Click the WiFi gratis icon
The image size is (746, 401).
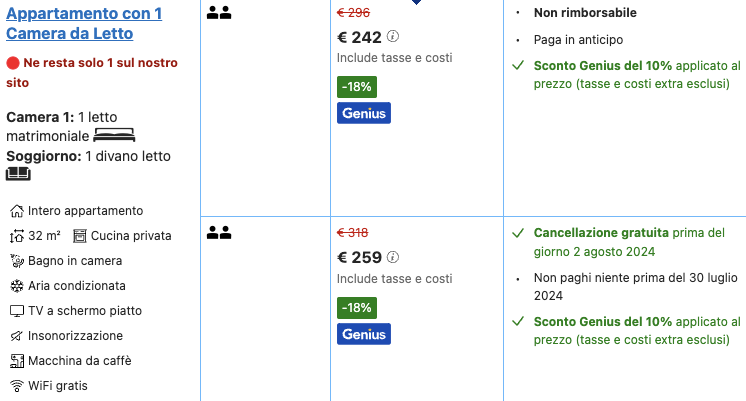point(16,386)
